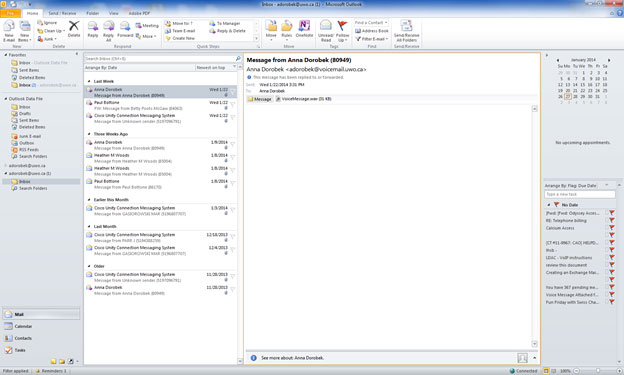The height and width of the screenshot is (375, 624).
Task: Switch to Calendar navigation
Action: [x=41, y=326]
